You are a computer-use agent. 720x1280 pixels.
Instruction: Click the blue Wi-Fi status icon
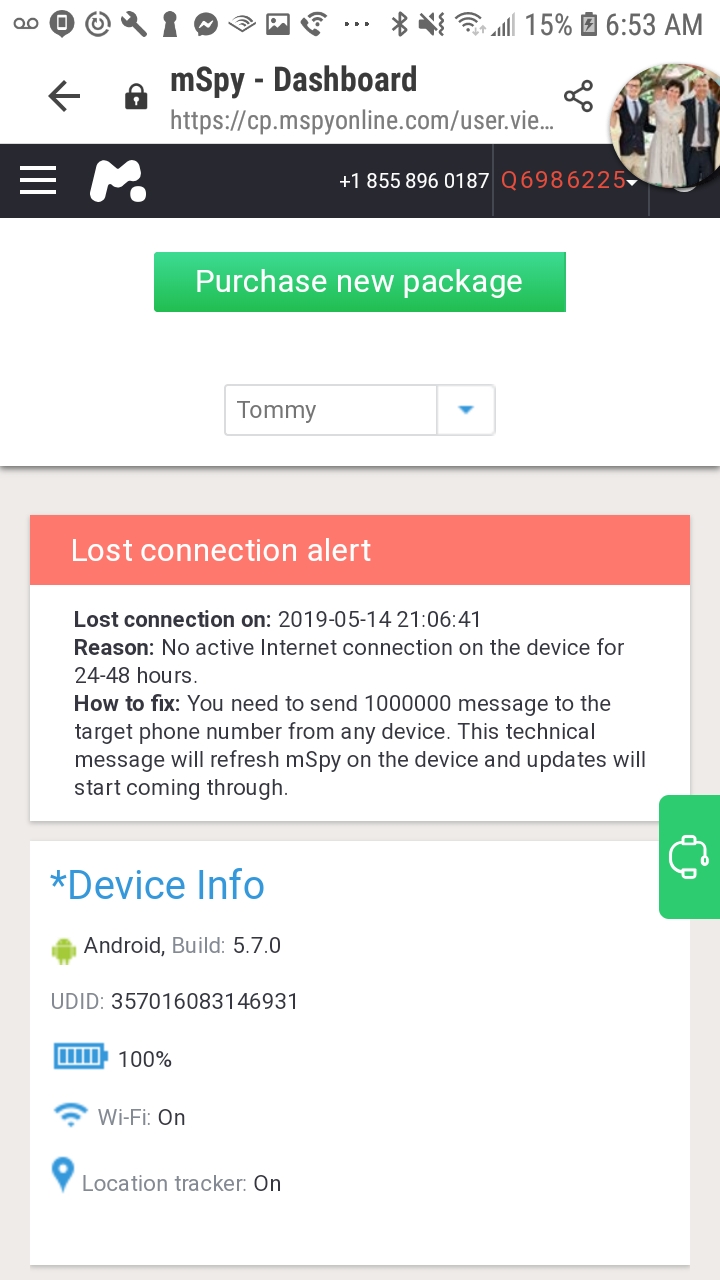(x=69, y=1115)
